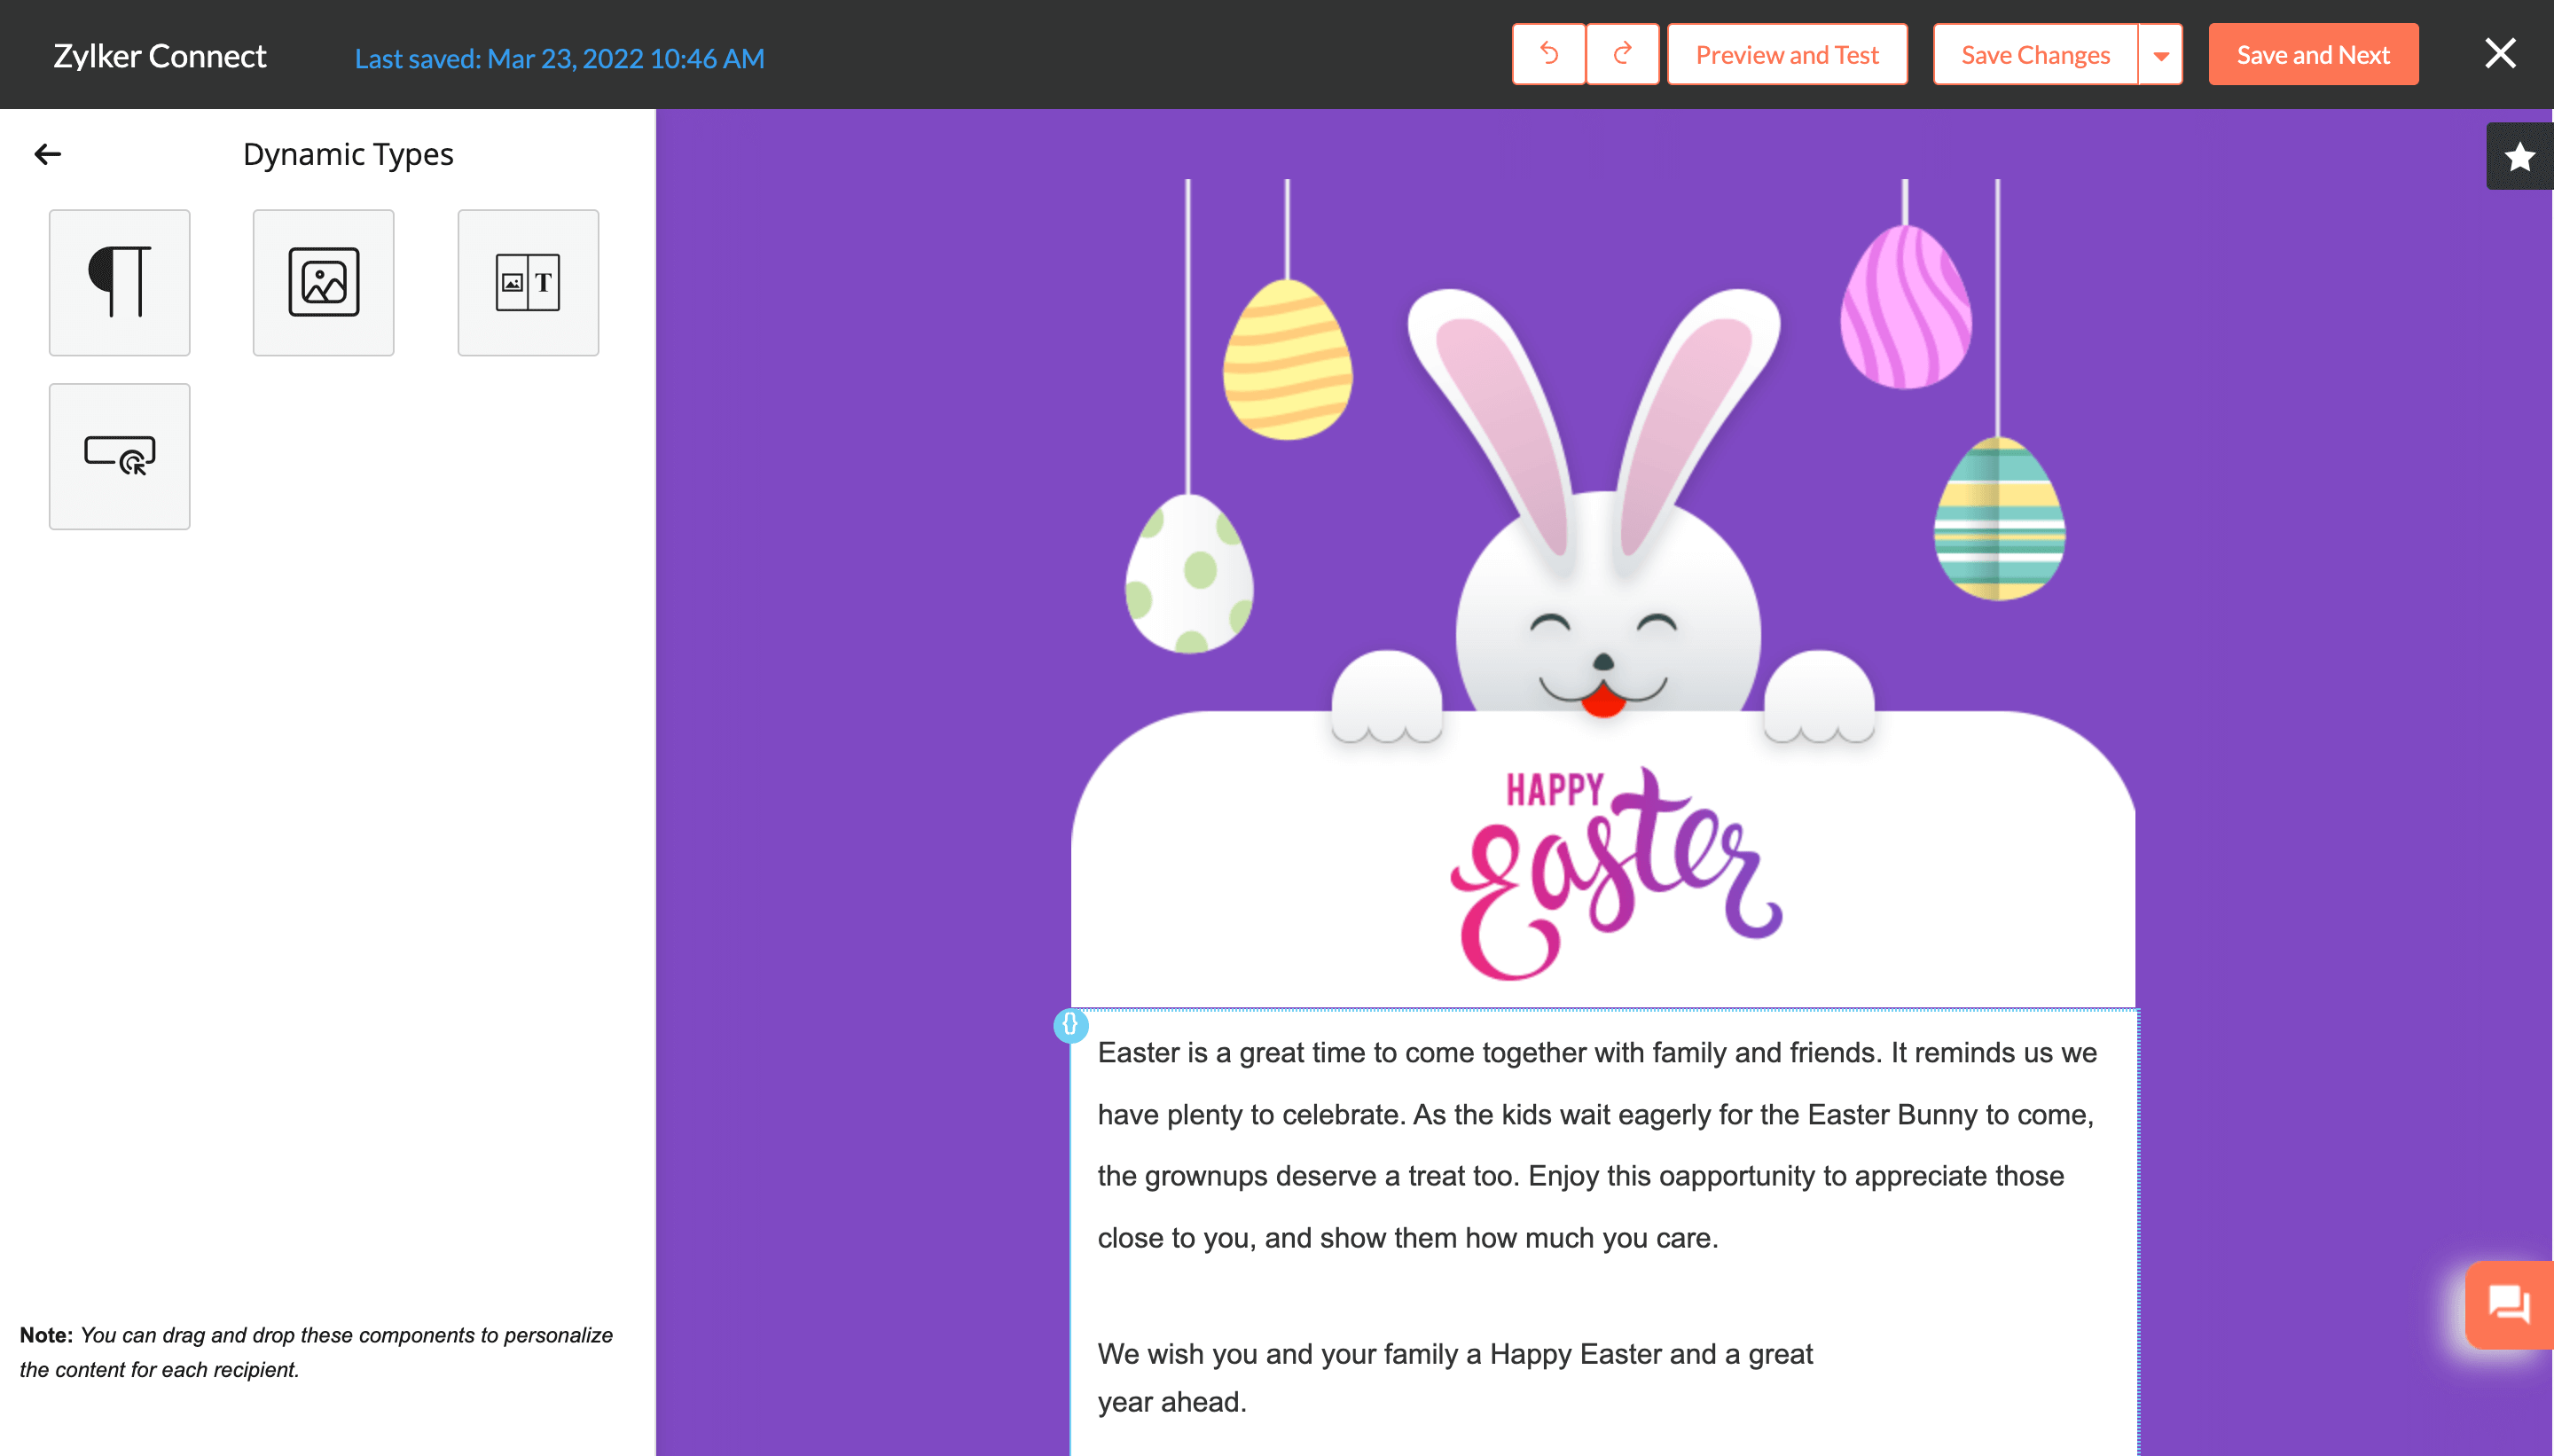2554x1456 pixels.
Task: Click the curly-brace dynamic content marker
Action: (x=1070, y=1024)
